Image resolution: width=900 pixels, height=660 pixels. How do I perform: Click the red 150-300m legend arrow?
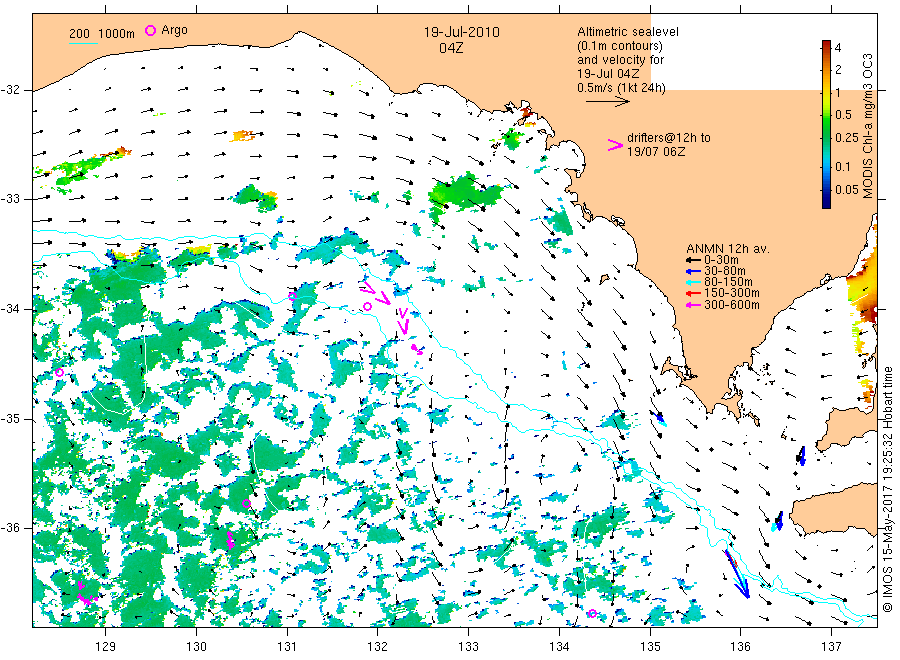coord(693,293)
